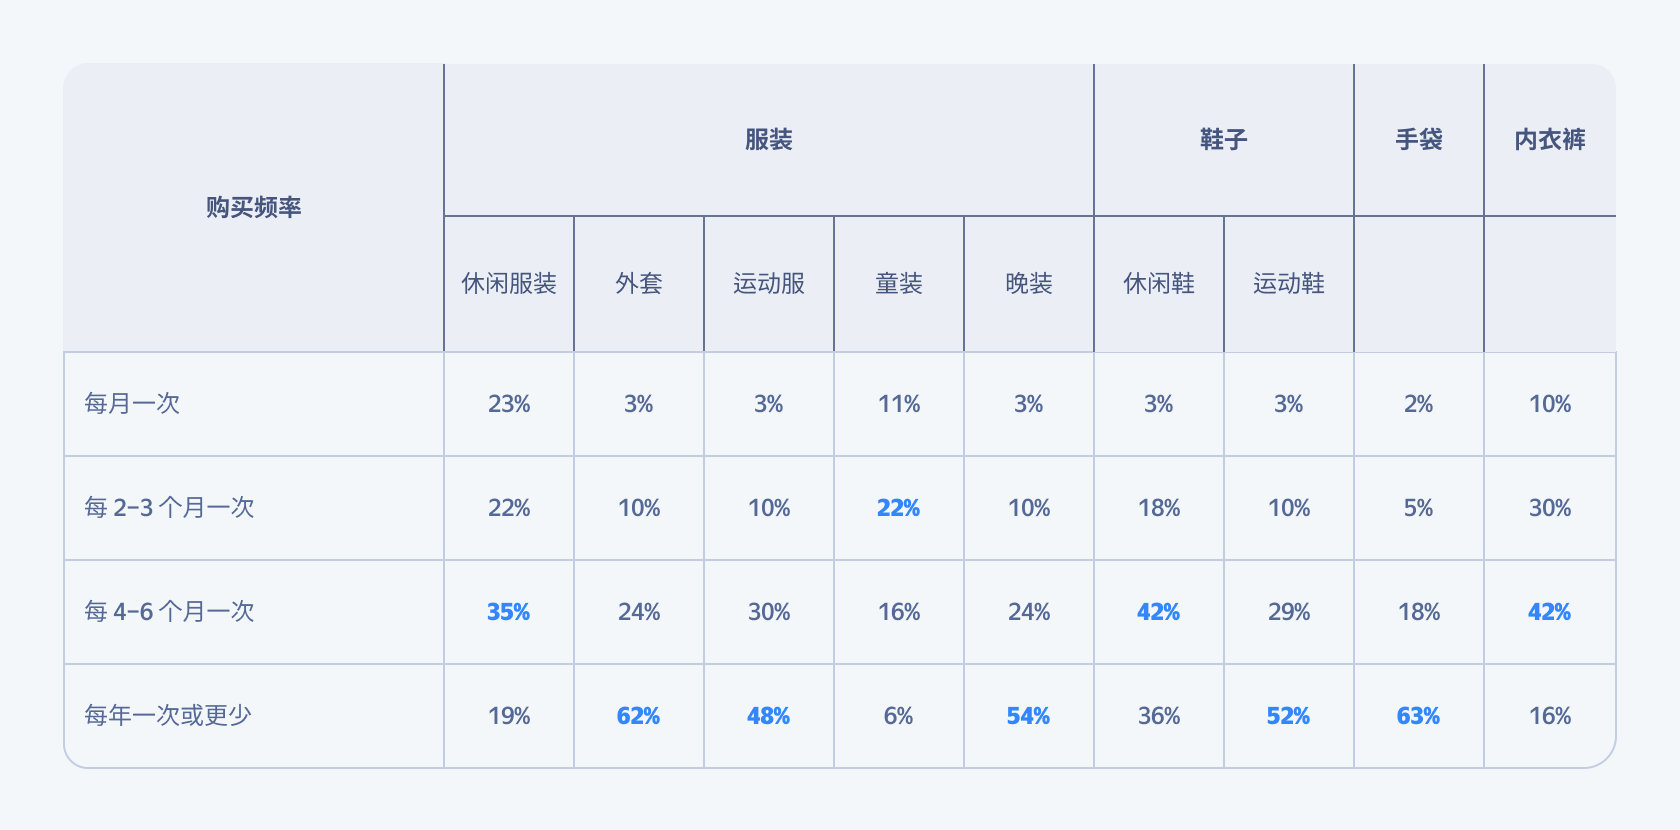Select the 运动服 subheader cell
Image resolution: width=1680 pixels, height=830 pixels.
tap(768, 284)
